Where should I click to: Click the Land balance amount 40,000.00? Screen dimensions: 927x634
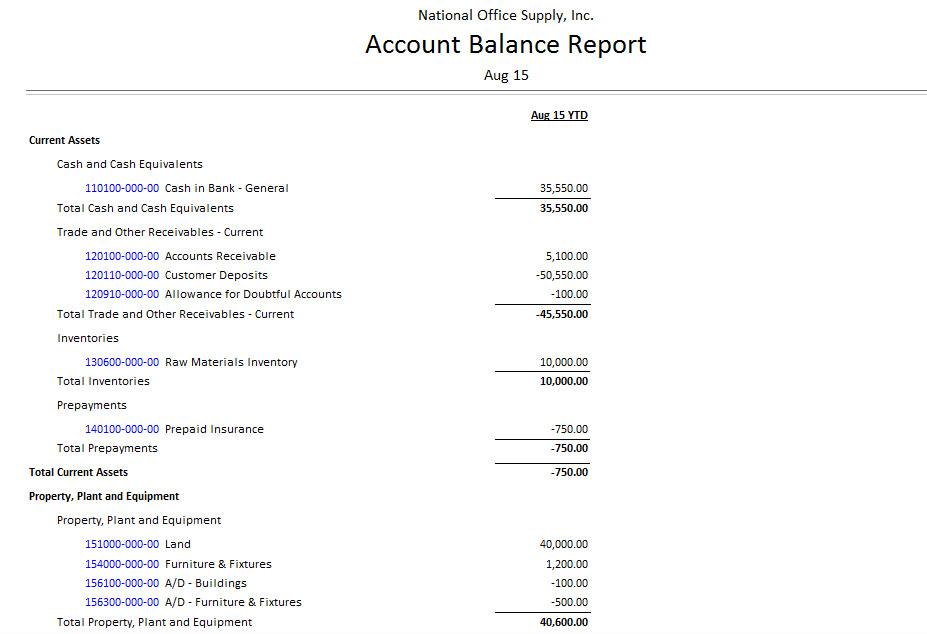point(564,544)
